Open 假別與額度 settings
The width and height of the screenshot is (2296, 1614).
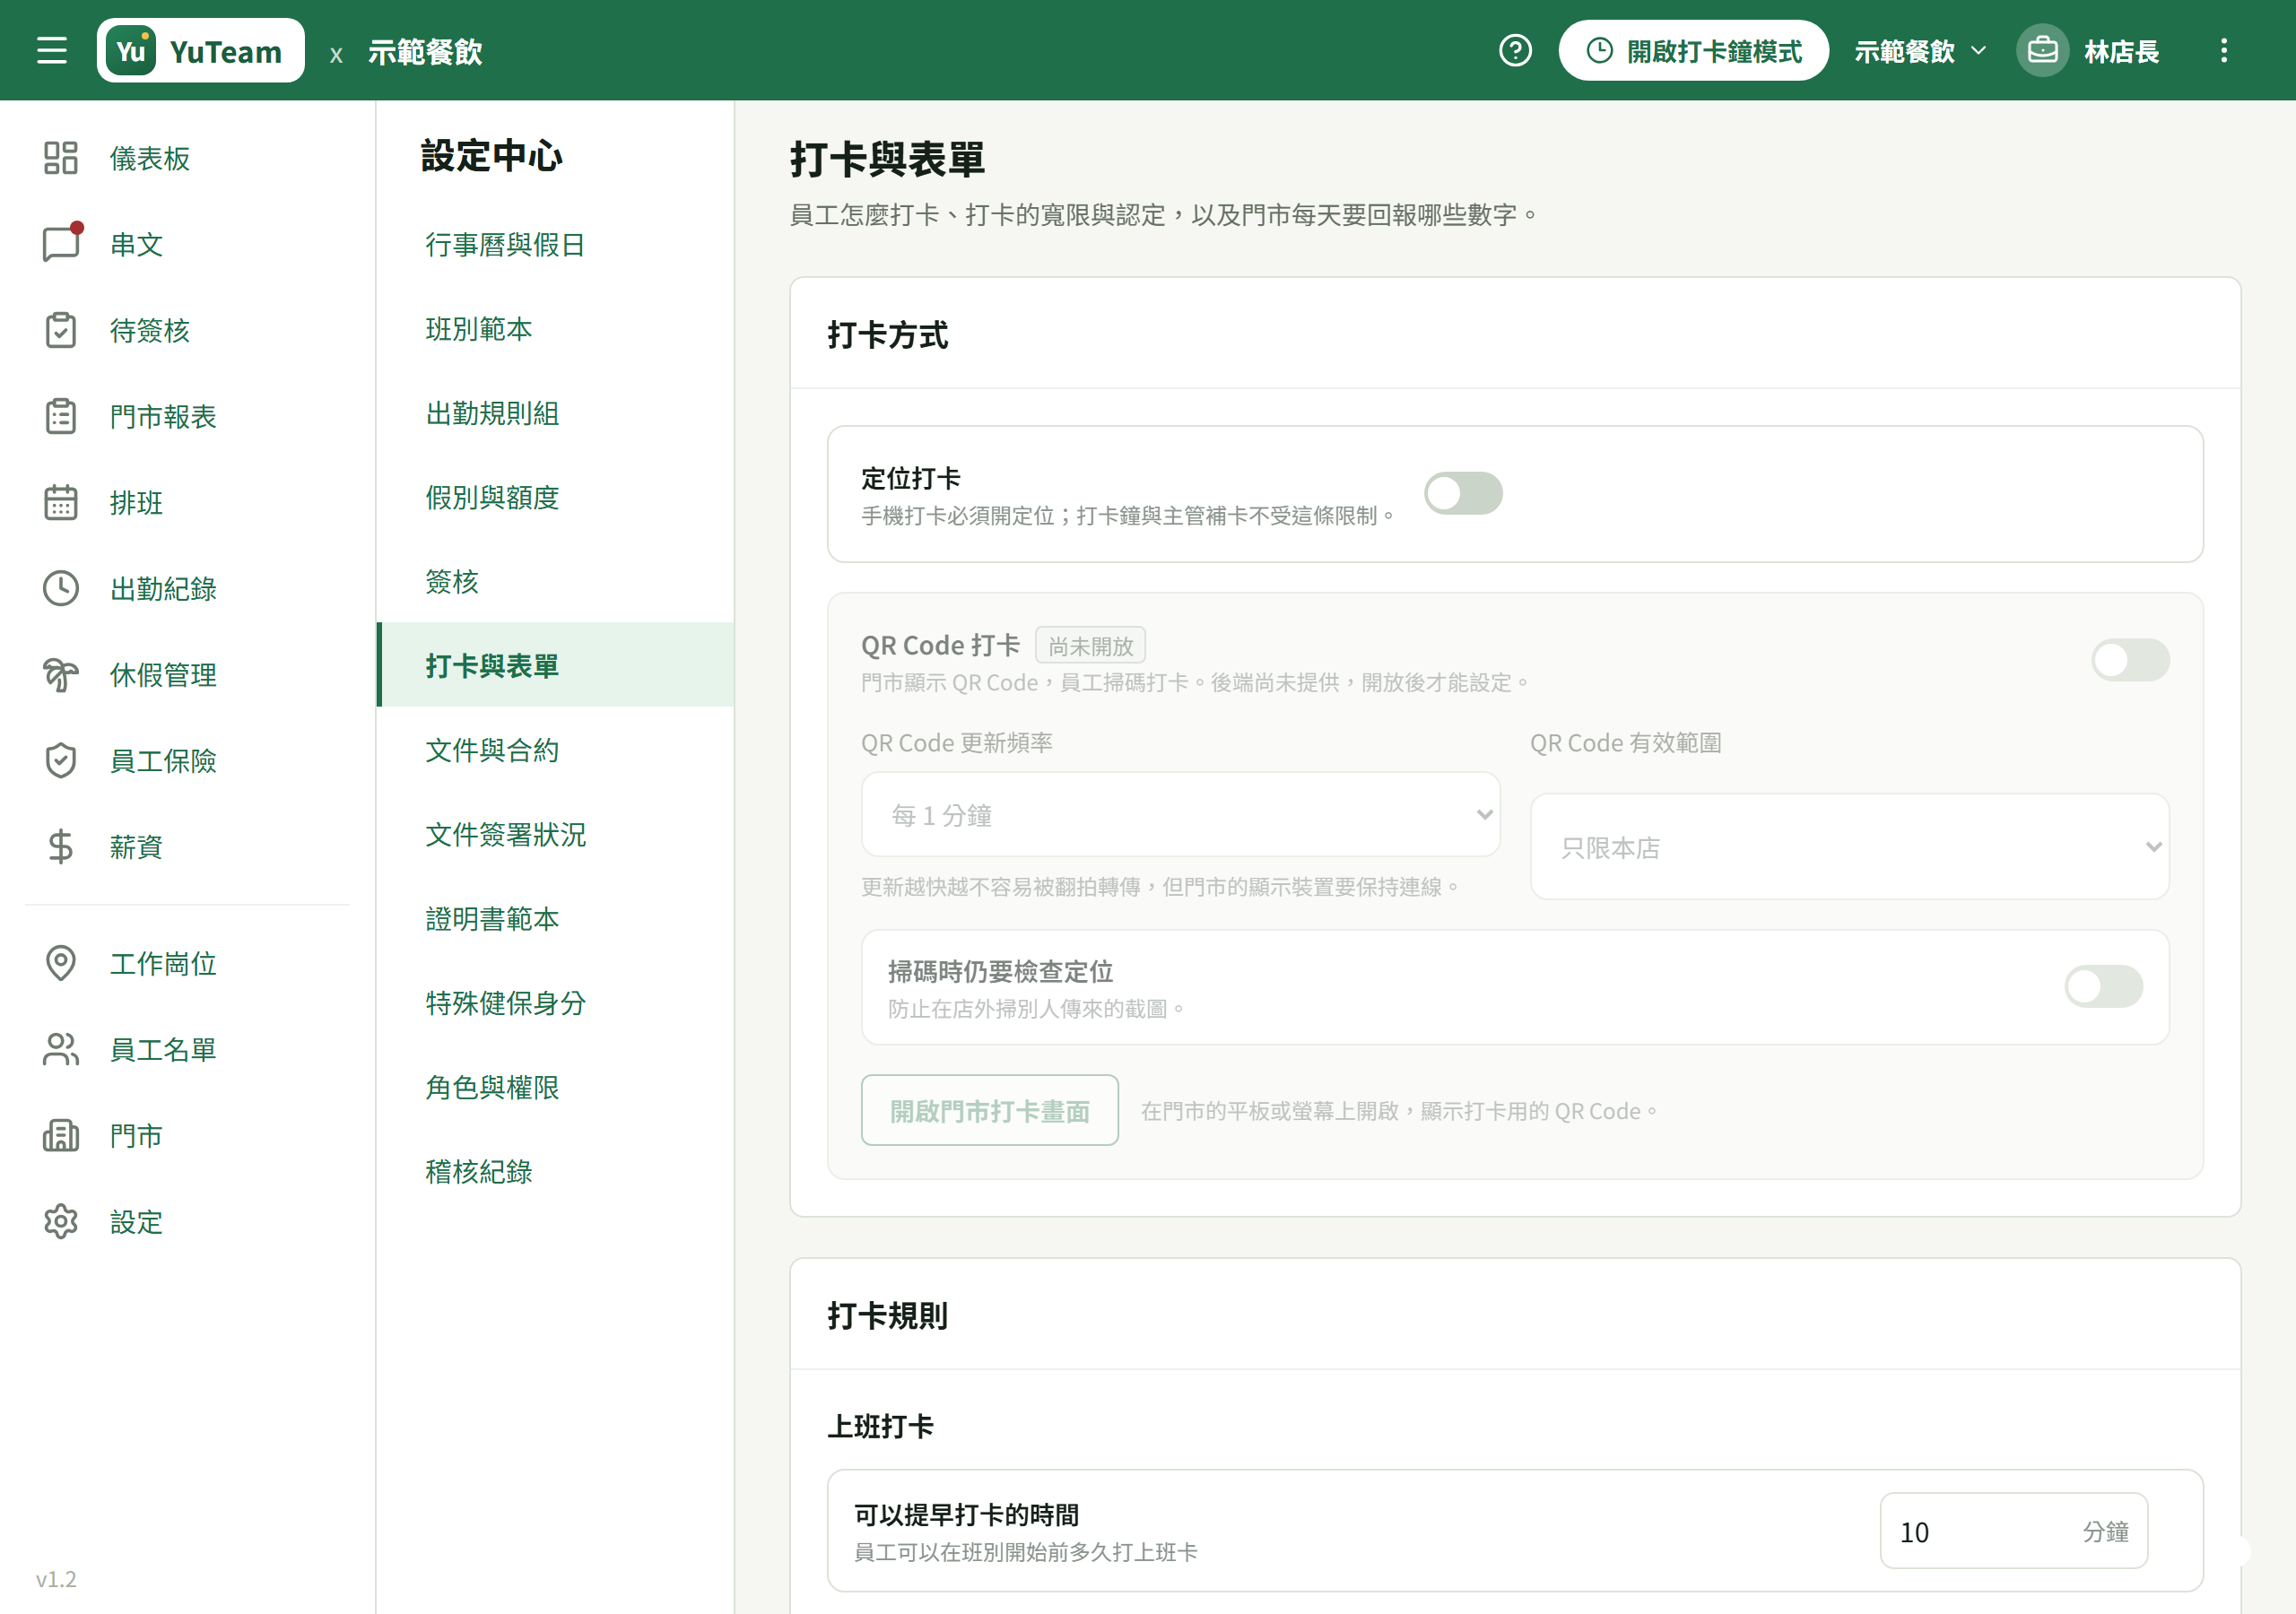pyautogui.click(x=555, y=496)
